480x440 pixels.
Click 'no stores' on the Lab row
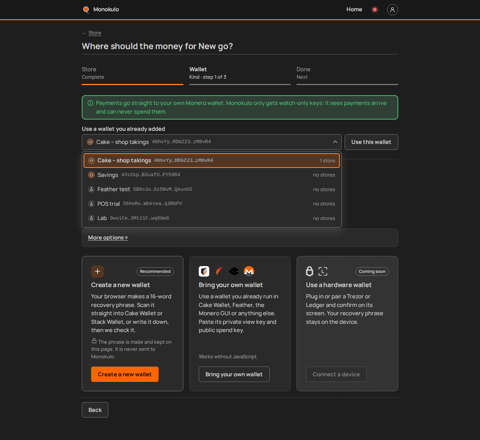pyautogui.click(x=324, y=218)
